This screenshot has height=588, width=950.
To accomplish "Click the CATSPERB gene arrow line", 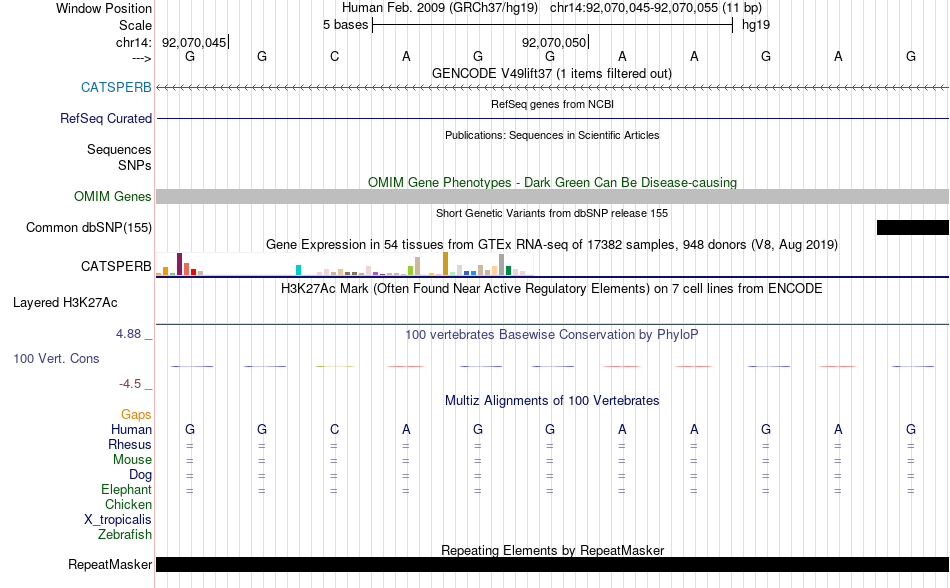I will [x=552, y=88].
